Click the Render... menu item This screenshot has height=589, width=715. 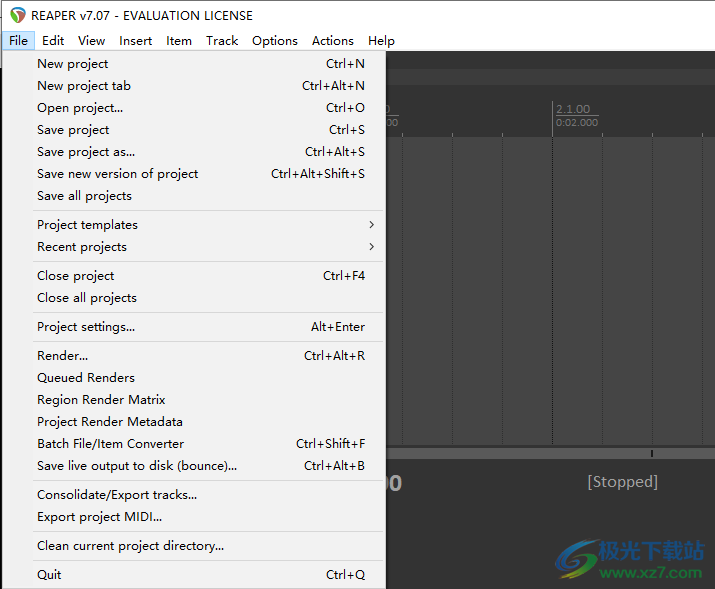63,356
